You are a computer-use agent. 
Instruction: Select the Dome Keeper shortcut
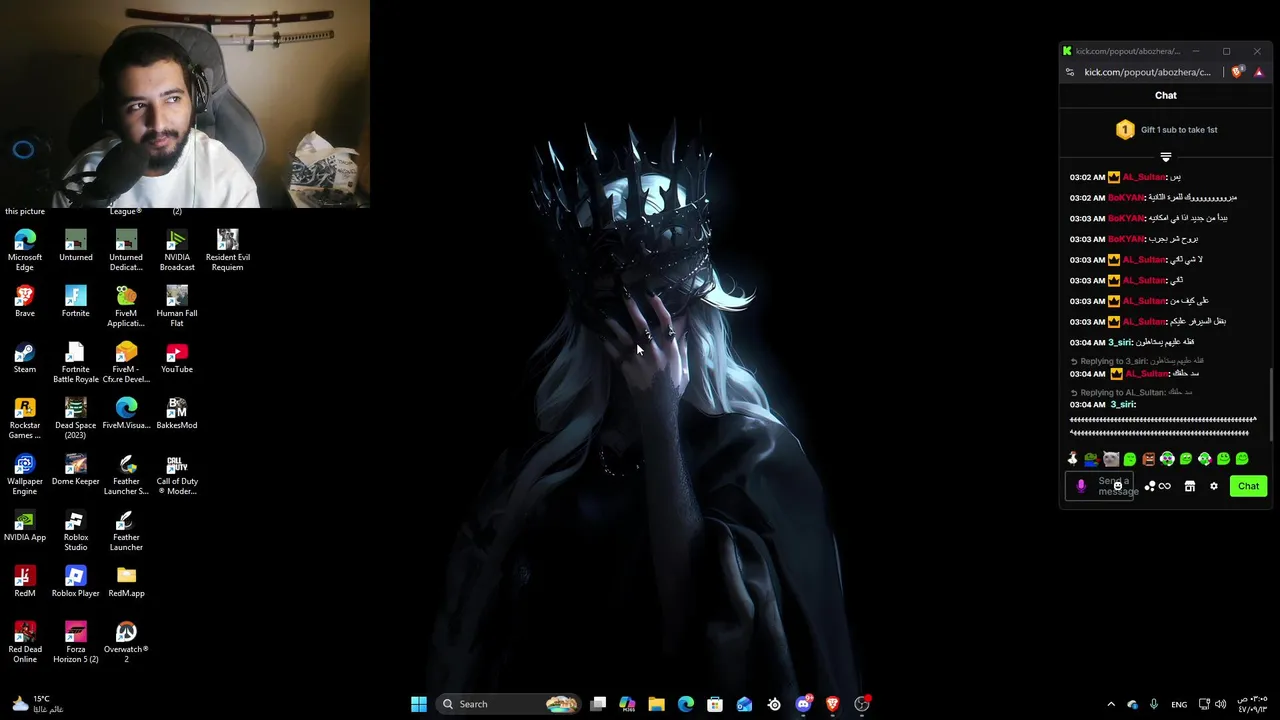coord(76,470)
